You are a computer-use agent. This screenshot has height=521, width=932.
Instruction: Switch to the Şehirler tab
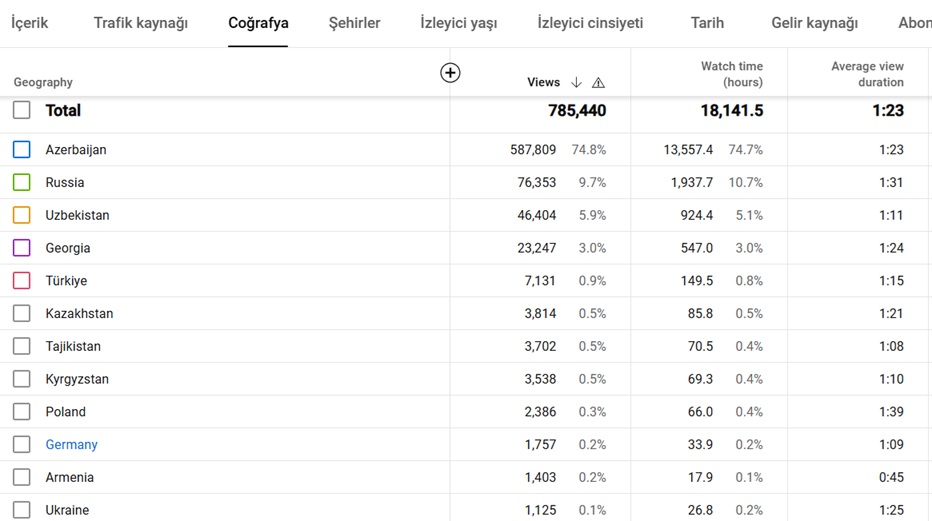pos(354,23)
